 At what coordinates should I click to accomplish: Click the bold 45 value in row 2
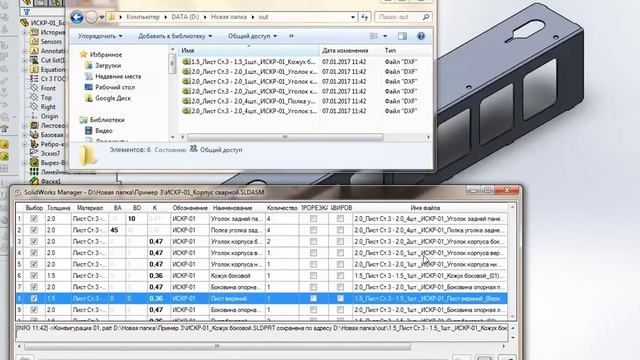(x=114, y=230)
